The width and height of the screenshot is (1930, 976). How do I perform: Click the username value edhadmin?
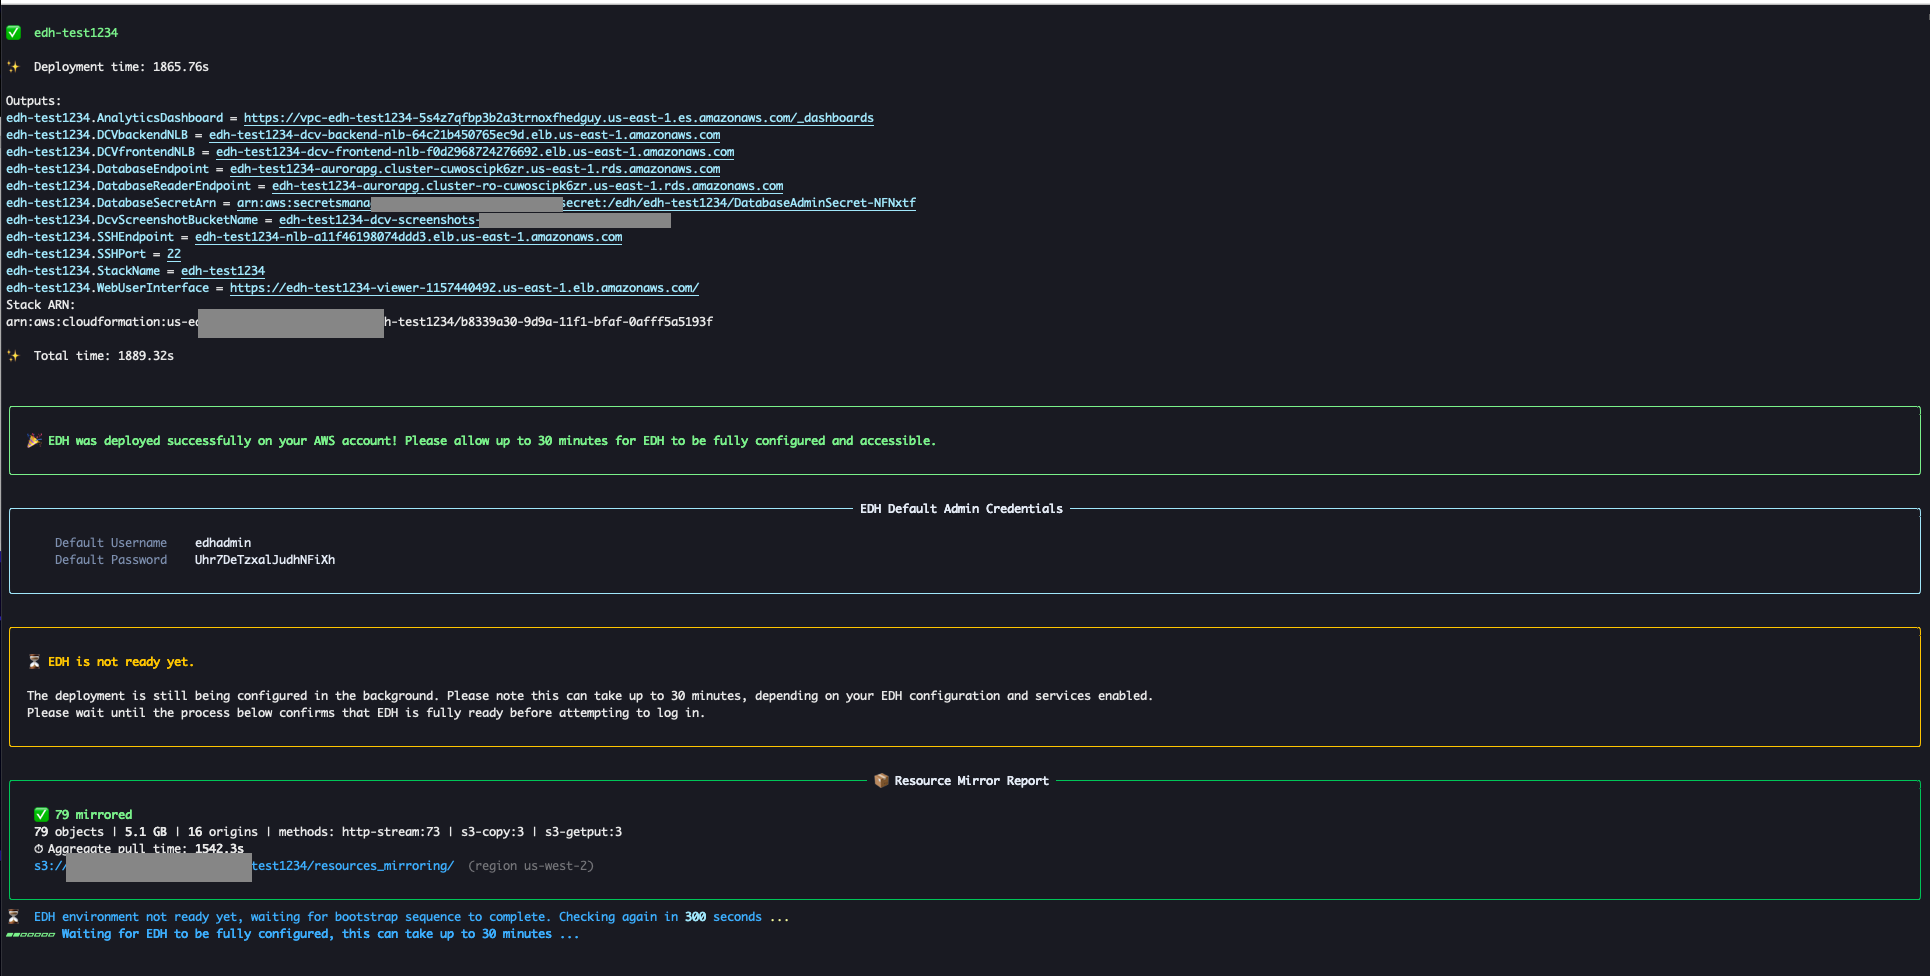click(x=223, y=543)
